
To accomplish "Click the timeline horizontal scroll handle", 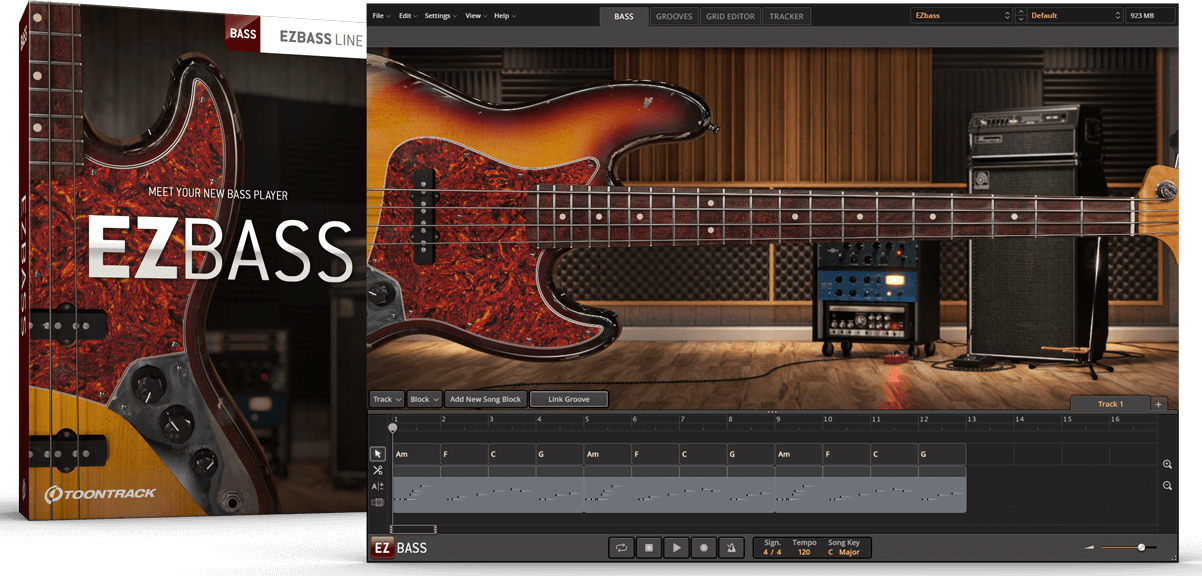I will pyautogui.click(x=413, y=529).
